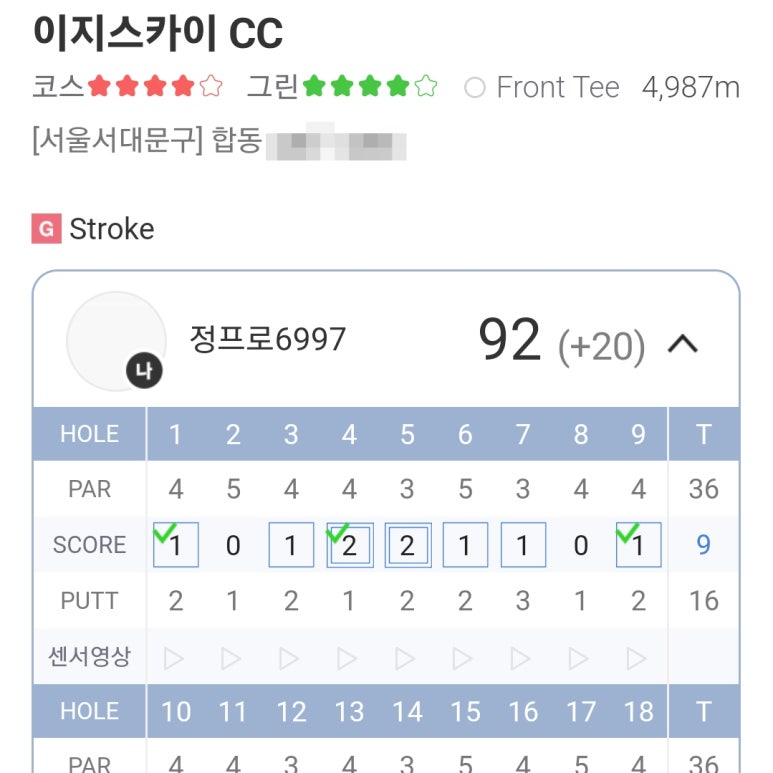Screen dimensions: 773x773
Task: Select the Front Tee radio button
Action: coord(475,88)
